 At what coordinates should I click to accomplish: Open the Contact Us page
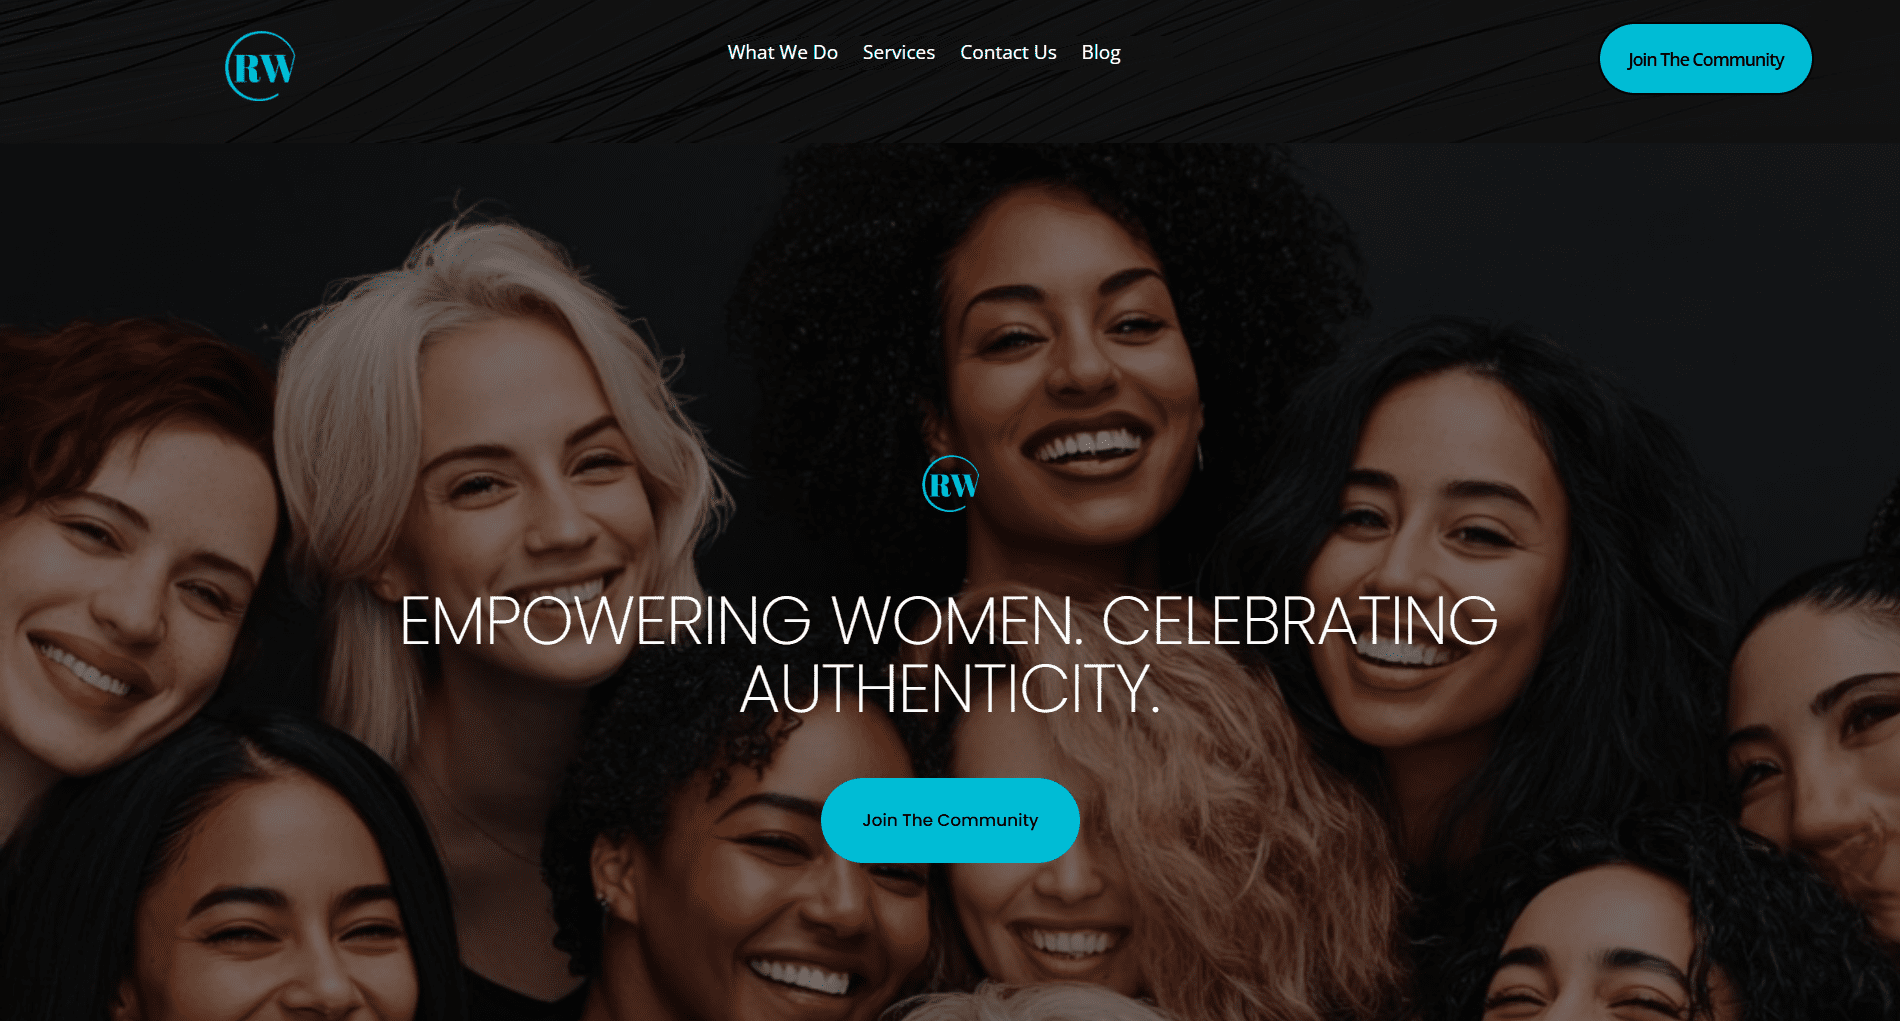[x=1008, y=52]
